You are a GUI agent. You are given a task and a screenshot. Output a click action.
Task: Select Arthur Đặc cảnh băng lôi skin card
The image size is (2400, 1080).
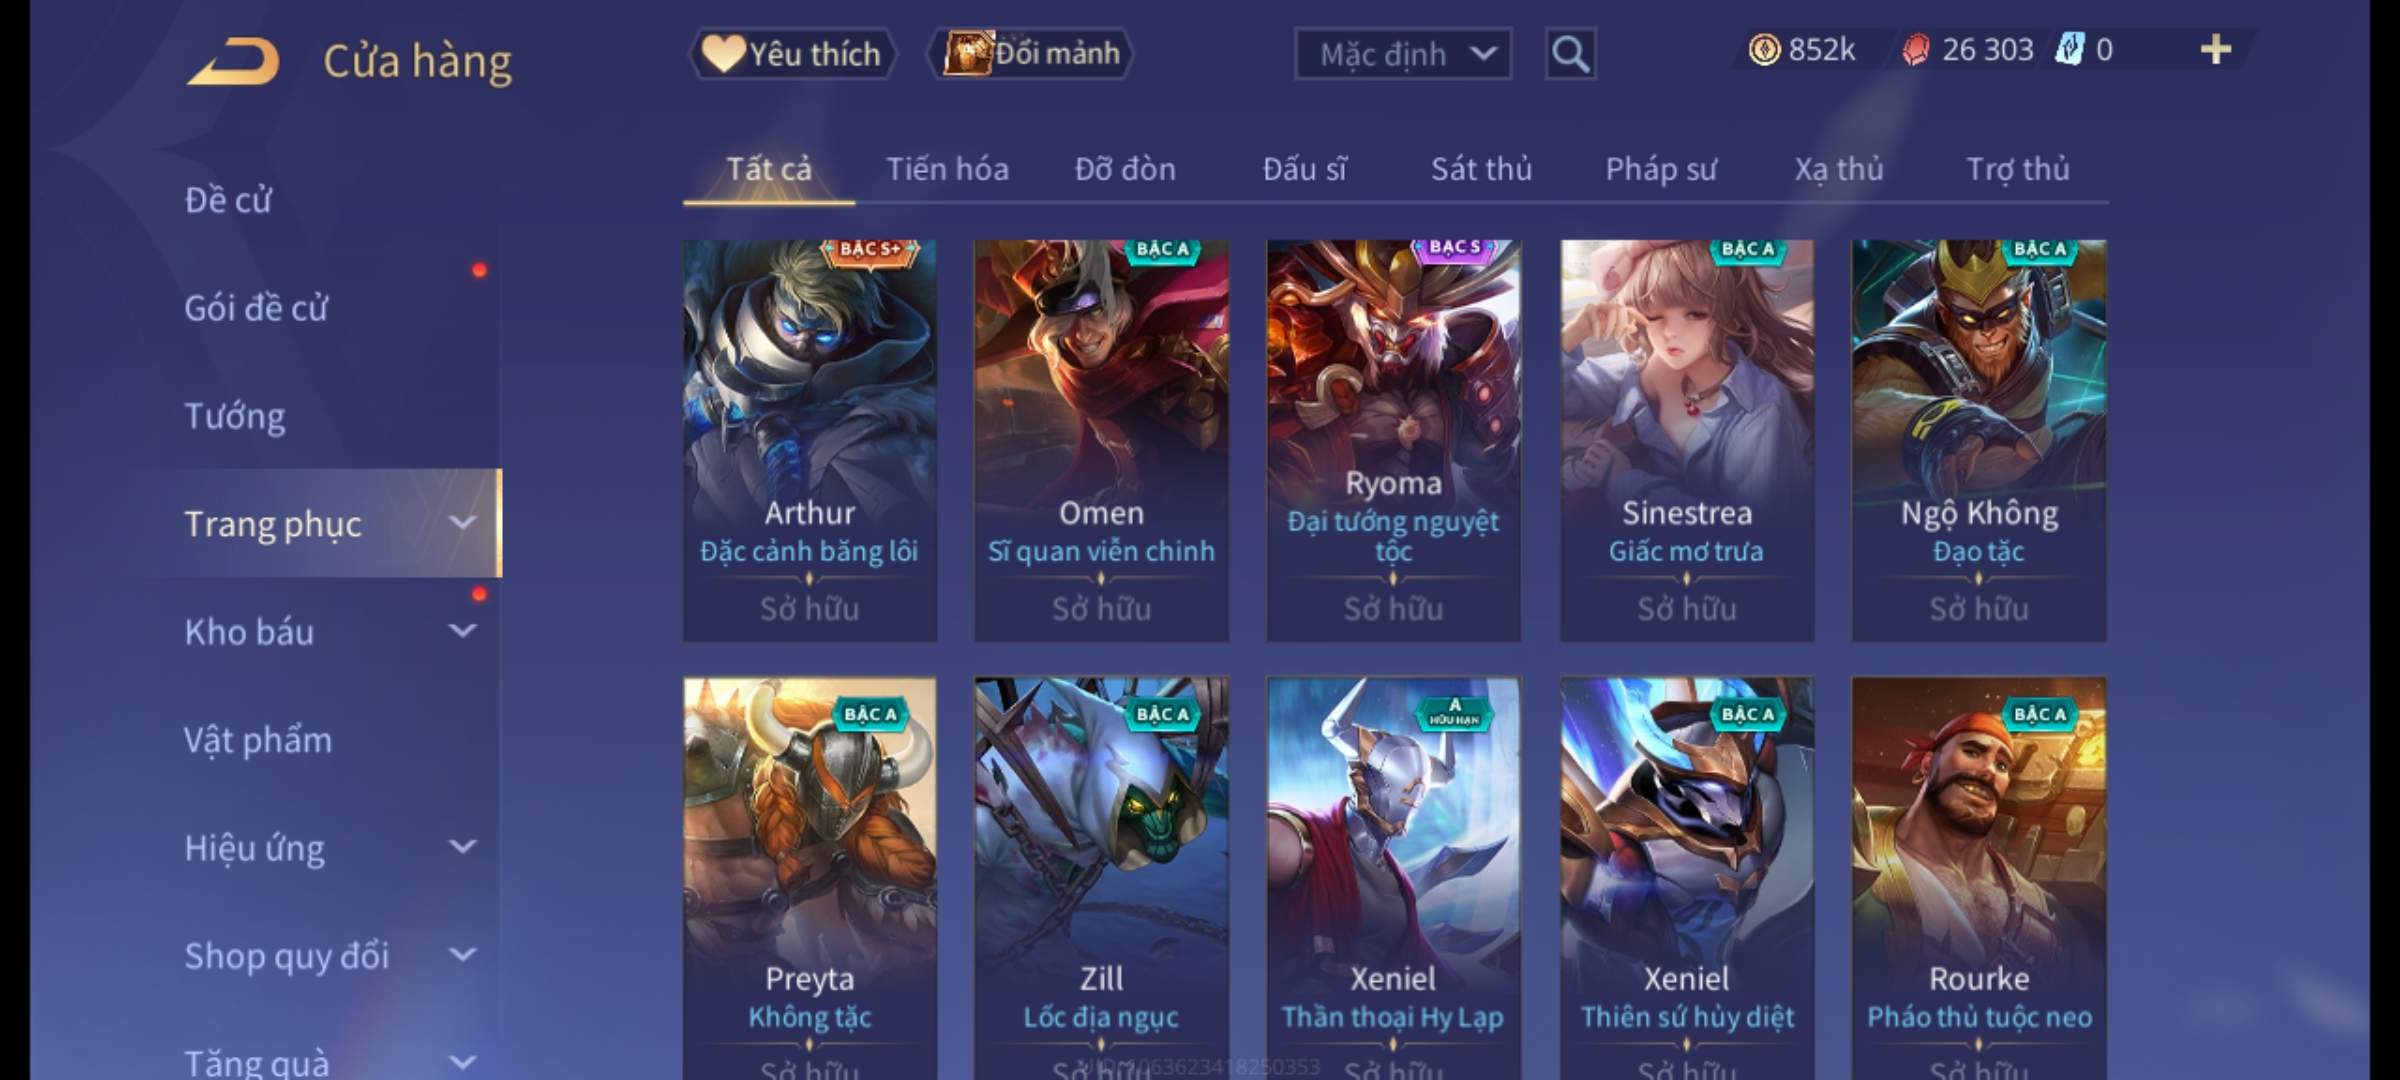click(x=810, y=440)
